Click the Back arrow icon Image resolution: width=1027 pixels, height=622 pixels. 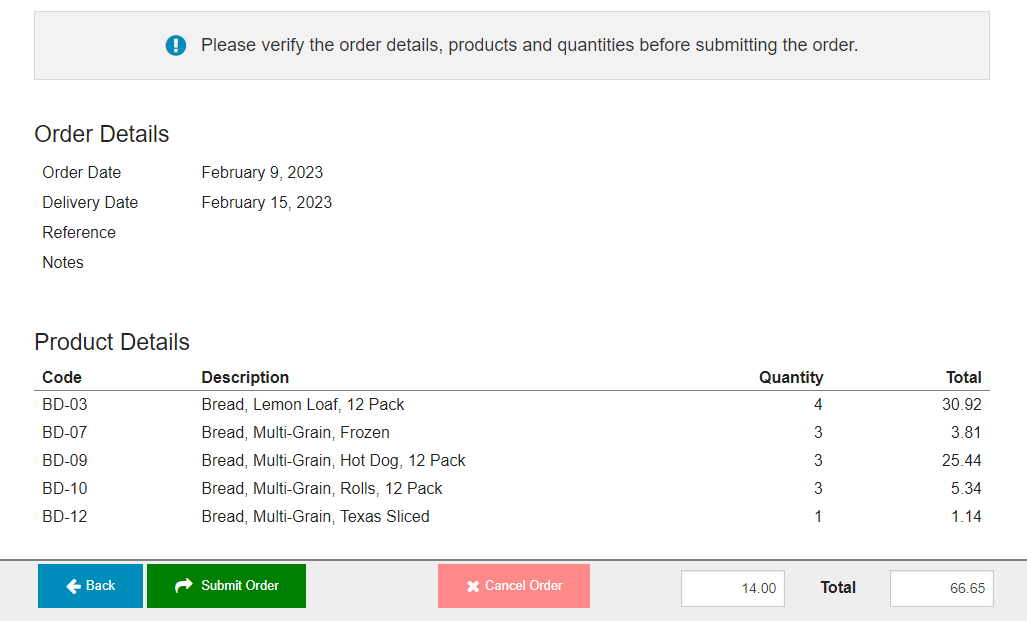[x=73, y=586]
